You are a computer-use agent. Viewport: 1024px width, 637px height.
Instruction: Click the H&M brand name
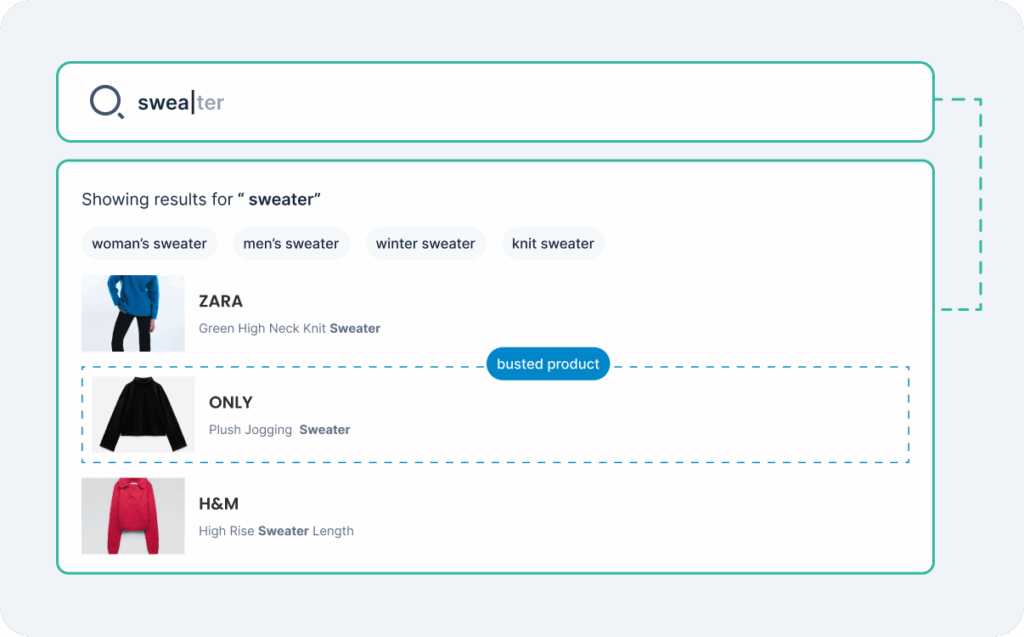219,504
